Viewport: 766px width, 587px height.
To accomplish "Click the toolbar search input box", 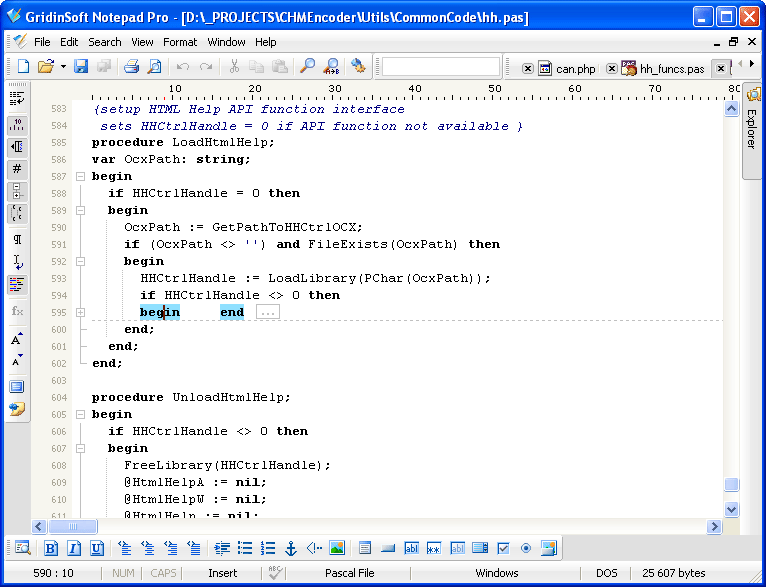I will click(x=441, y=67).
